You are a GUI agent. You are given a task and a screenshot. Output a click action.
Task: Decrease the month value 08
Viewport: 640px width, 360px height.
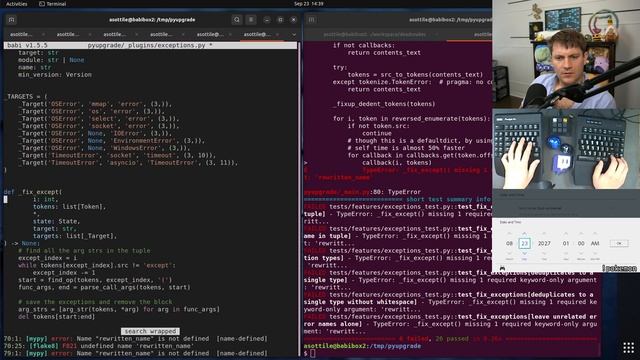pyautogui.click(x=509, y=253)
